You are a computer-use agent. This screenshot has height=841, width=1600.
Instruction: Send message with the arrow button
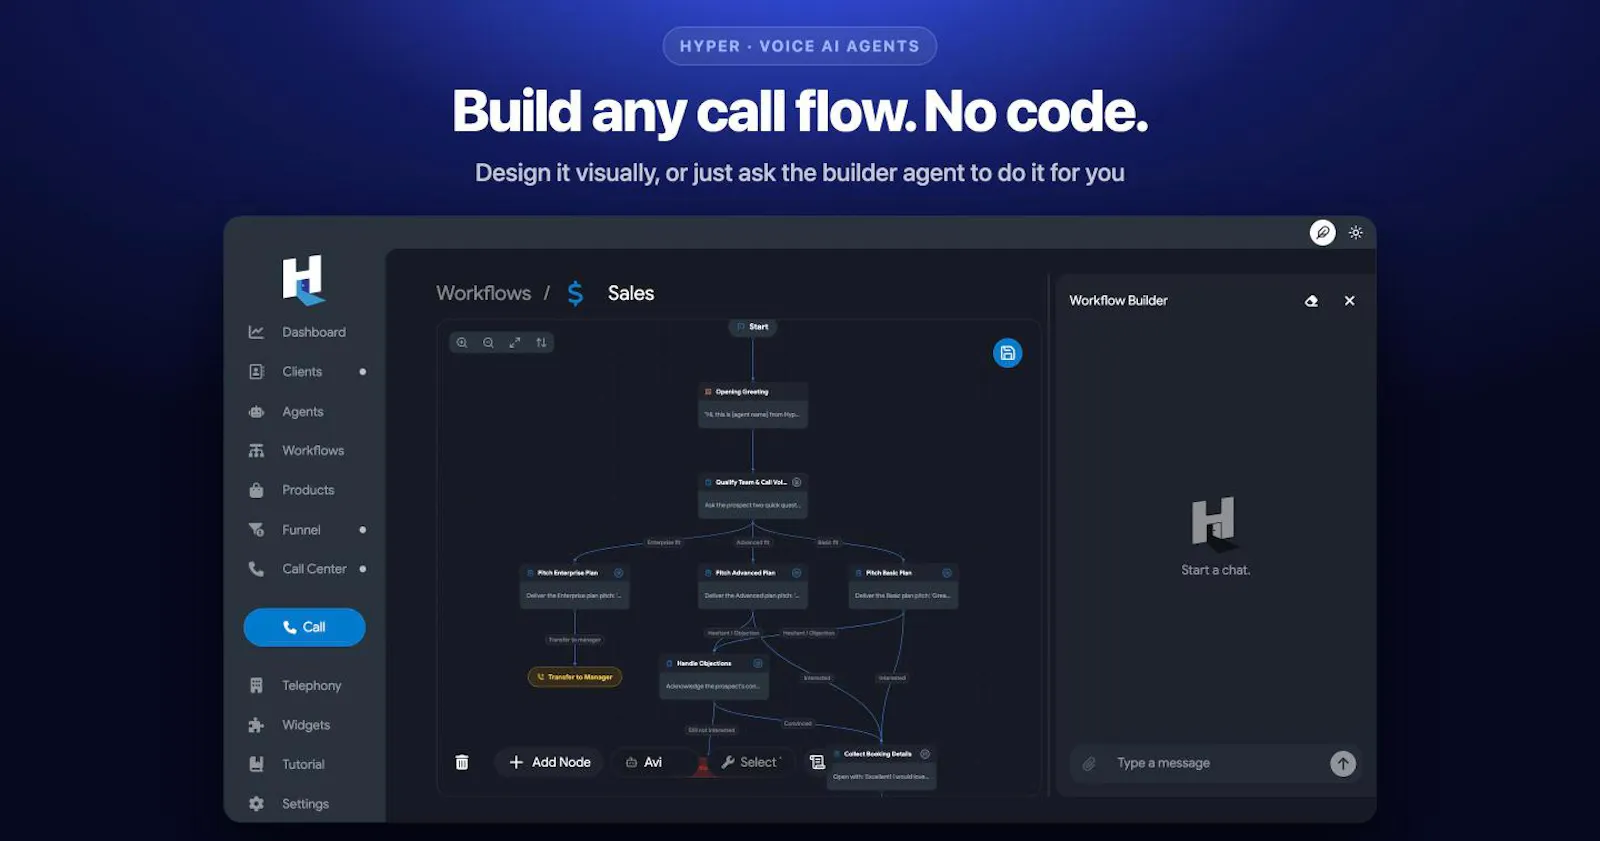(1343, 764)
